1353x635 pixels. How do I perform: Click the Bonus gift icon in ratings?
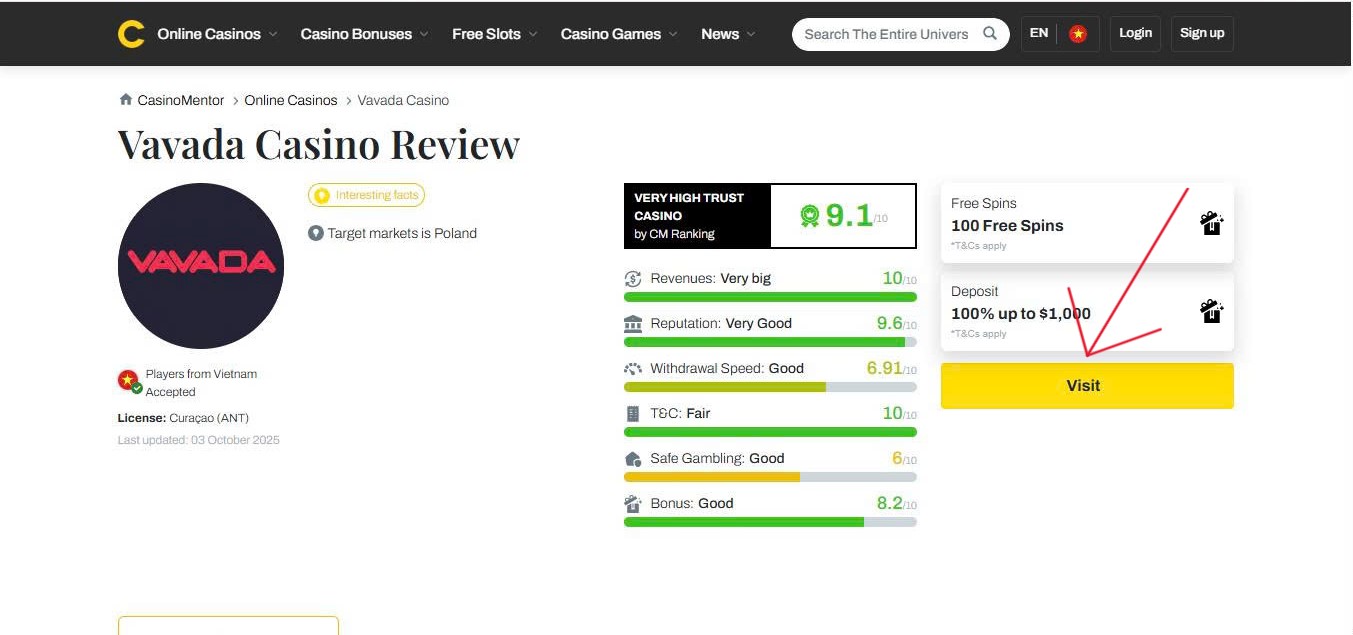click(632, 503)
